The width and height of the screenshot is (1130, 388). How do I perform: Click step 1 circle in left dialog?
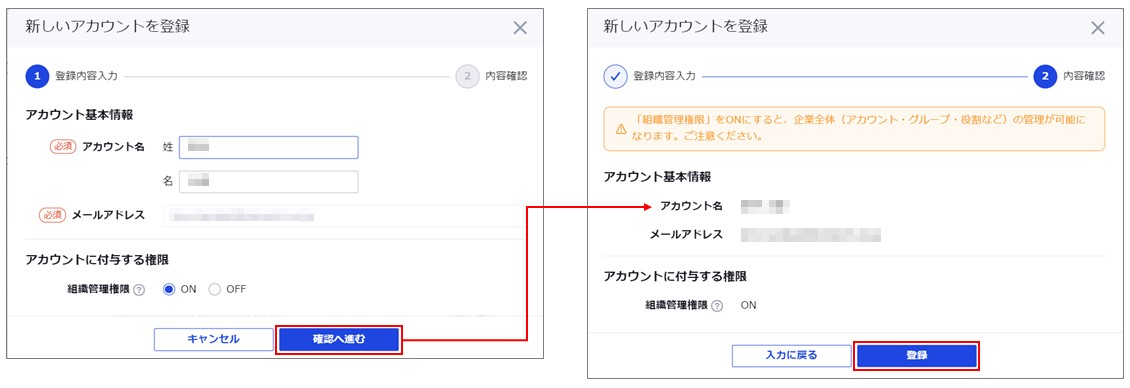[x=37, y=76]
